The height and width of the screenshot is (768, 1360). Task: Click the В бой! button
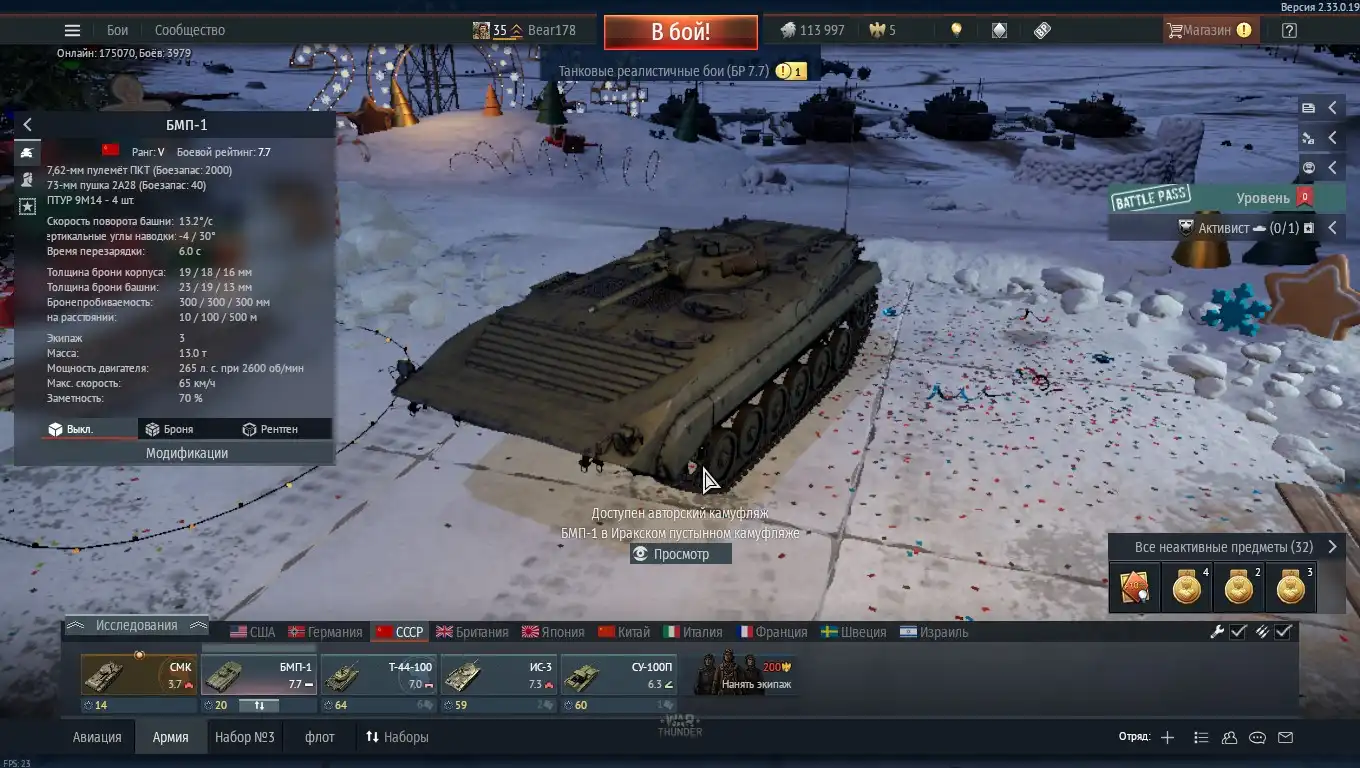[680, 31]
